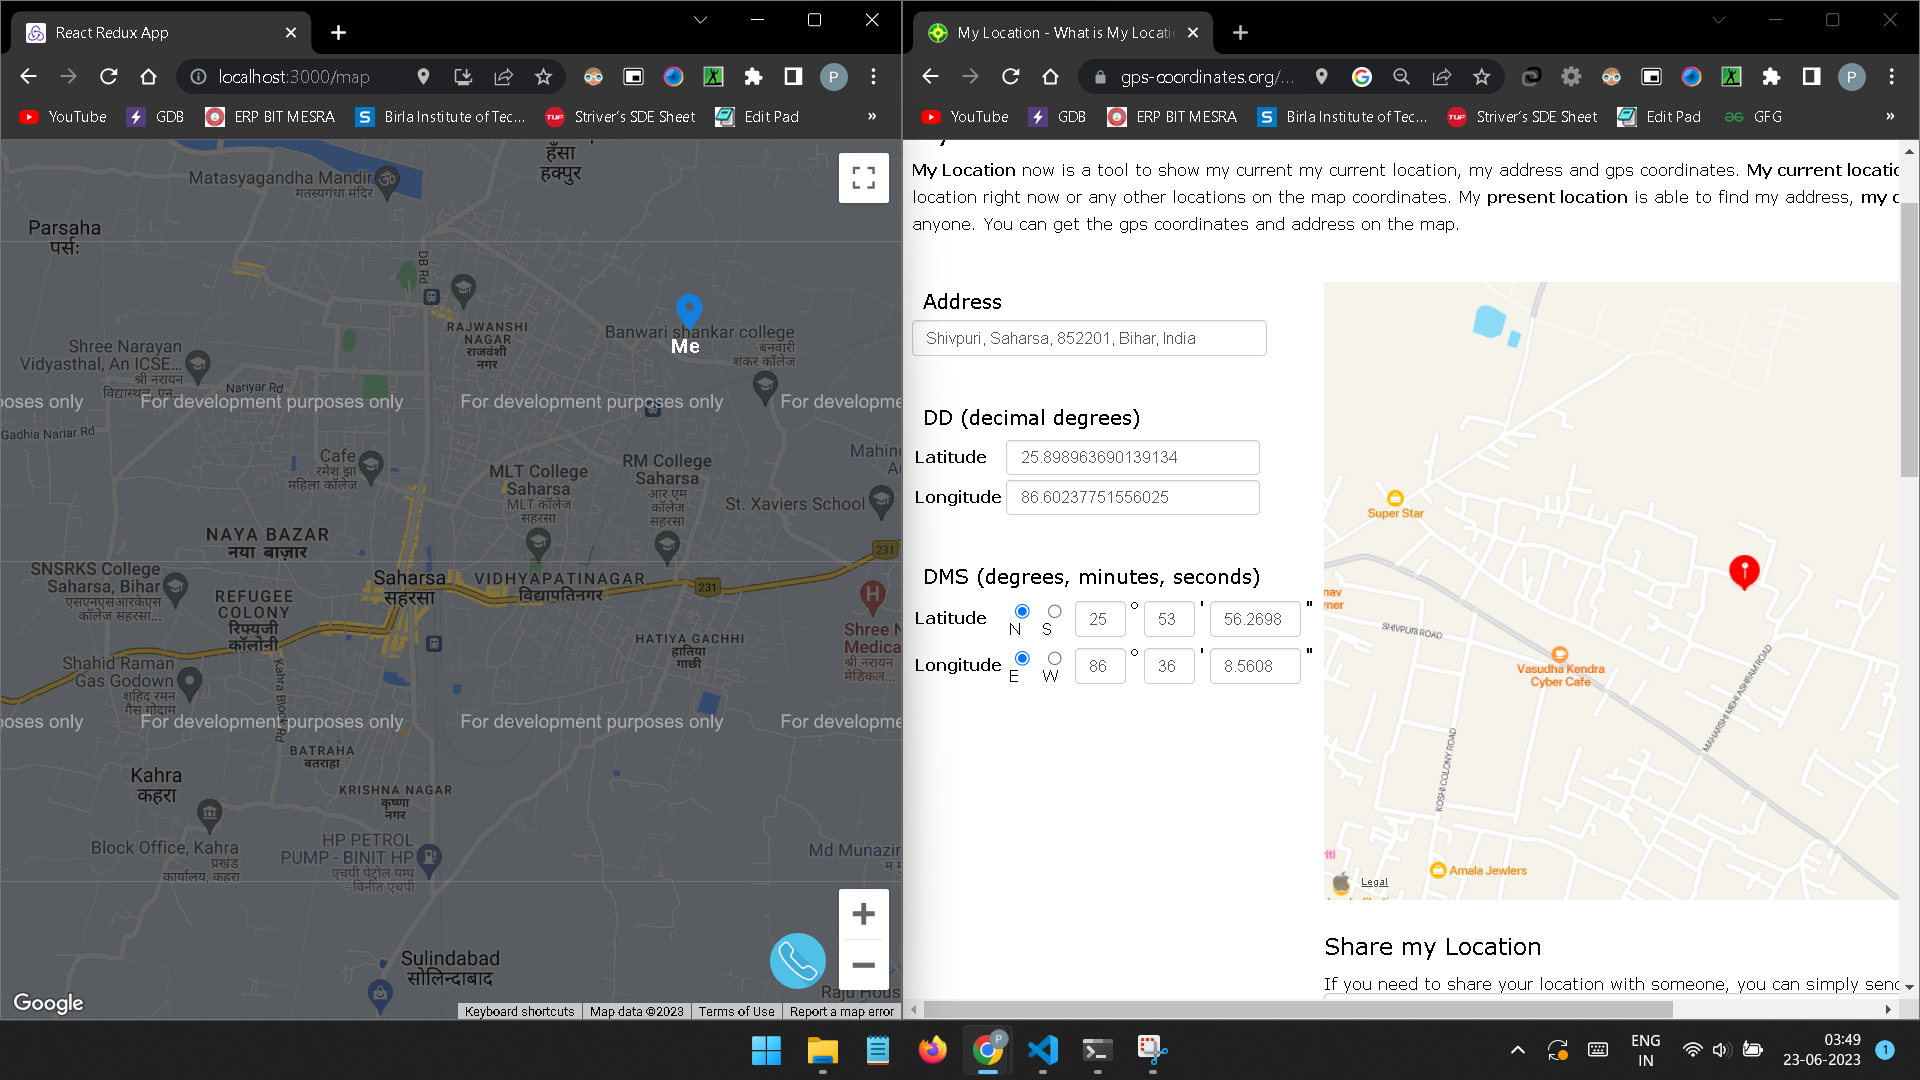Toggle fullscreen view on Google map

[863, 178]
